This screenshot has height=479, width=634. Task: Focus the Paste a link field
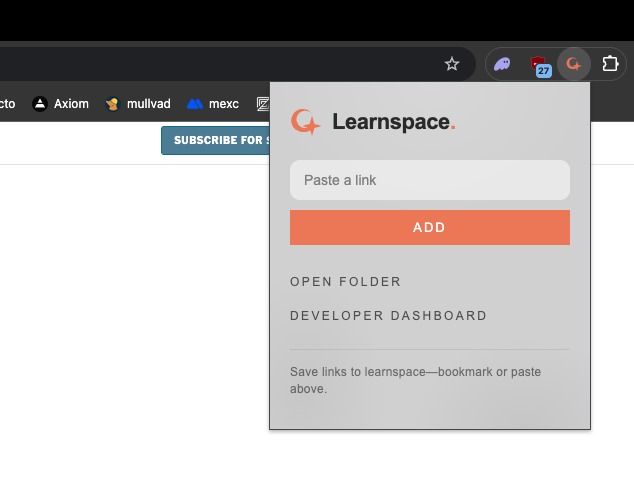click(430, 180)
